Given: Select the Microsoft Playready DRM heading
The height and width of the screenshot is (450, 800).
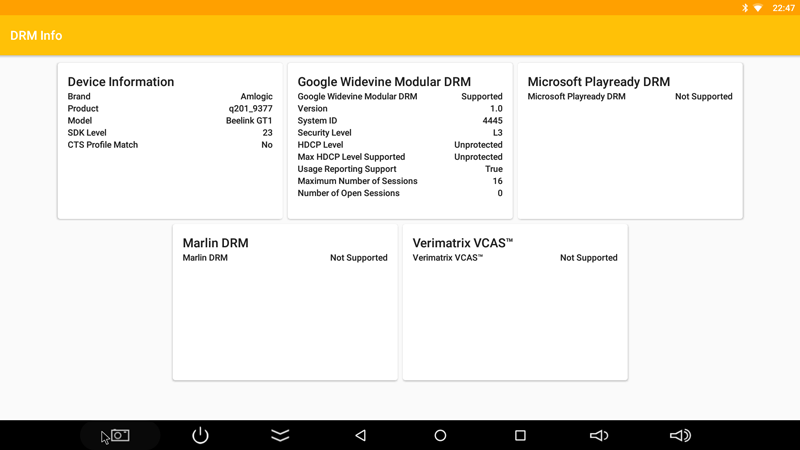Looking at the screenshot, I should 598,82.
